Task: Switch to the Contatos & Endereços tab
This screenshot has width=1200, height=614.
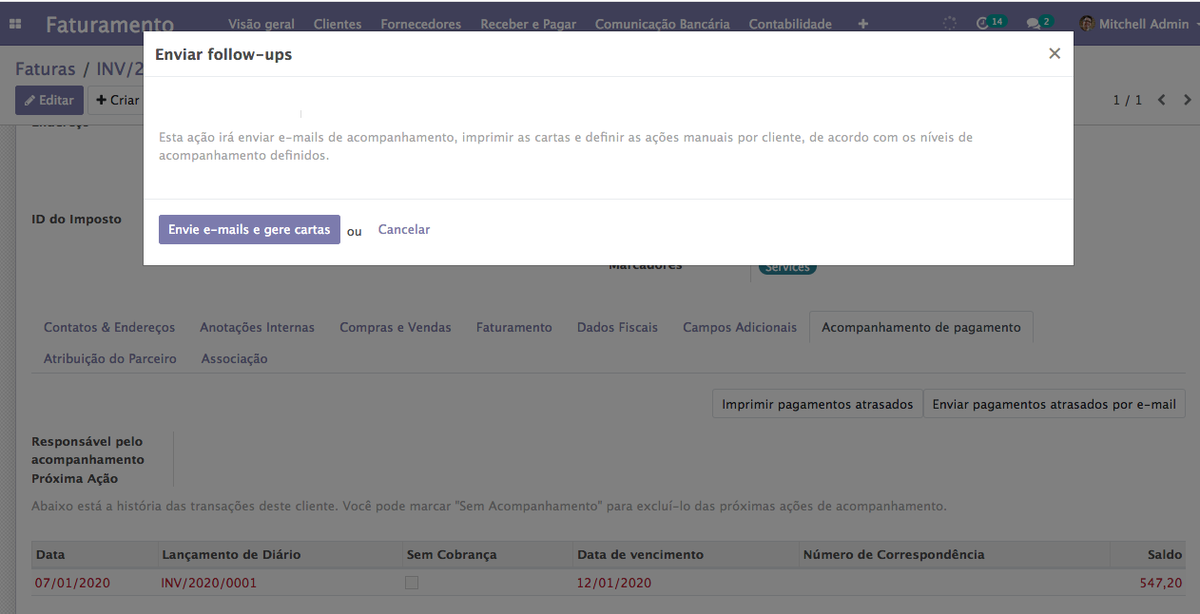Action: tap(109, 327)
